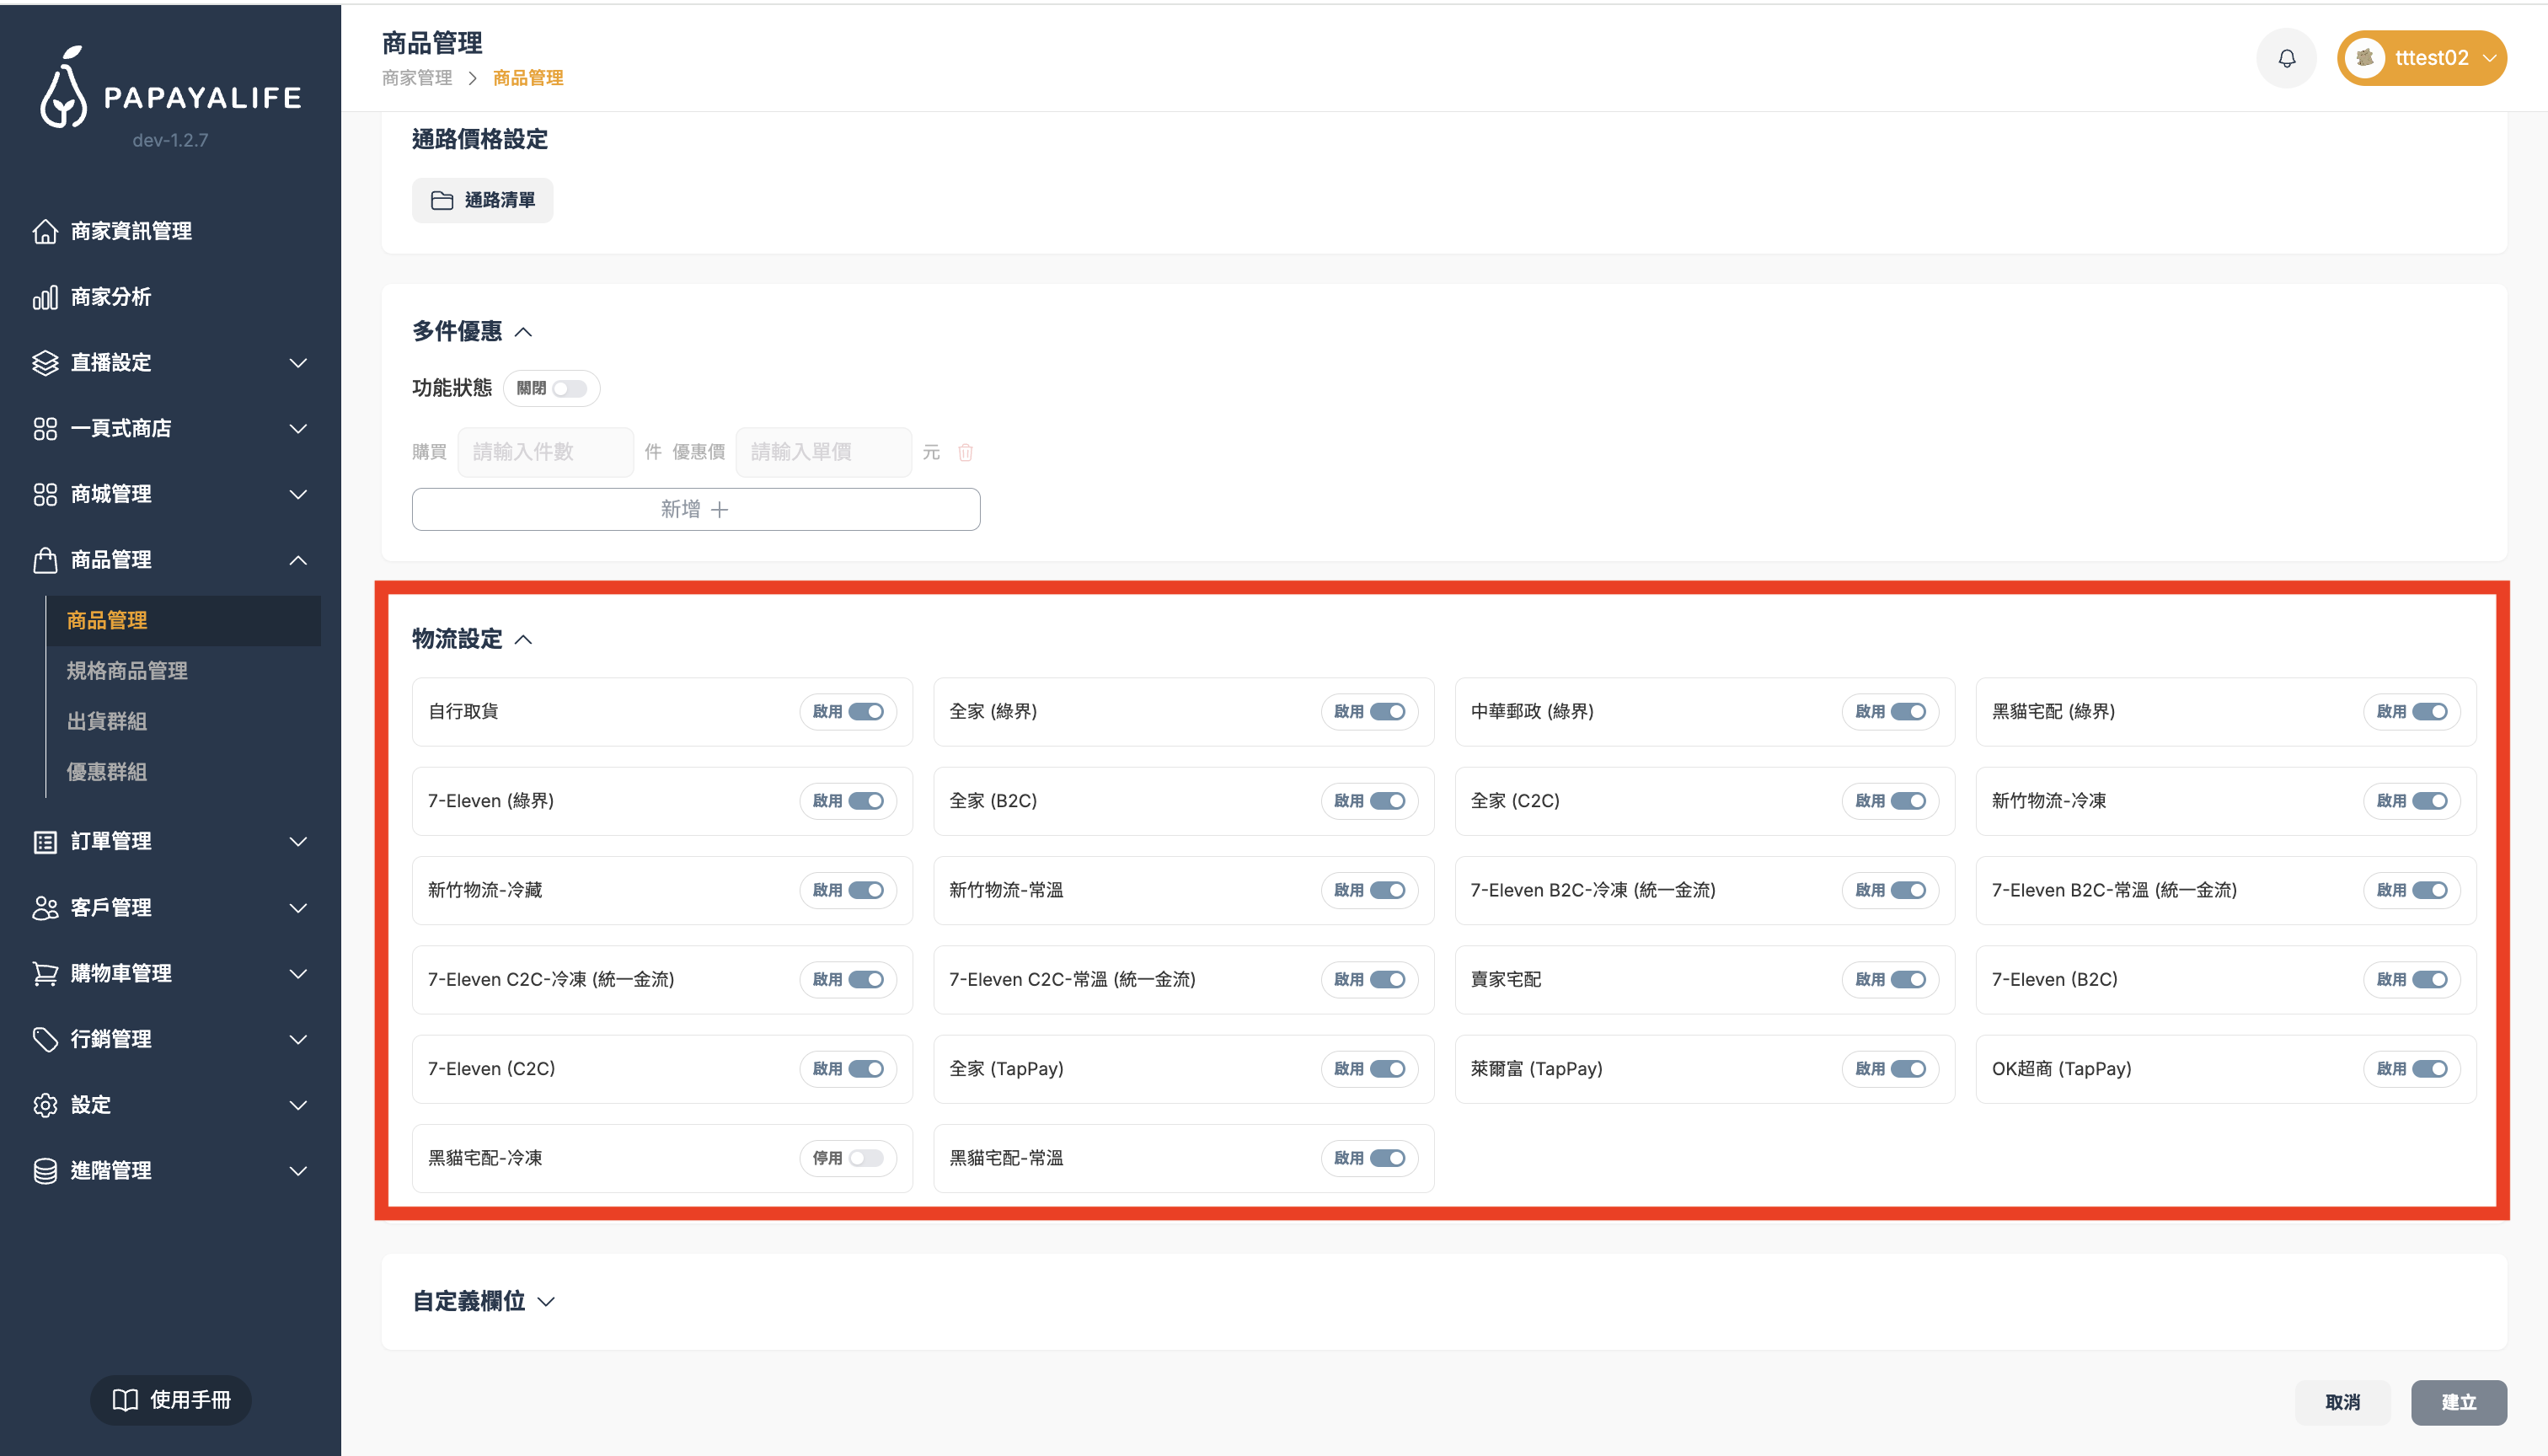This screenshot has height=1456, width=2548.
Task: Click the 行銷管理 tag icon
Action: point(45,1039)
